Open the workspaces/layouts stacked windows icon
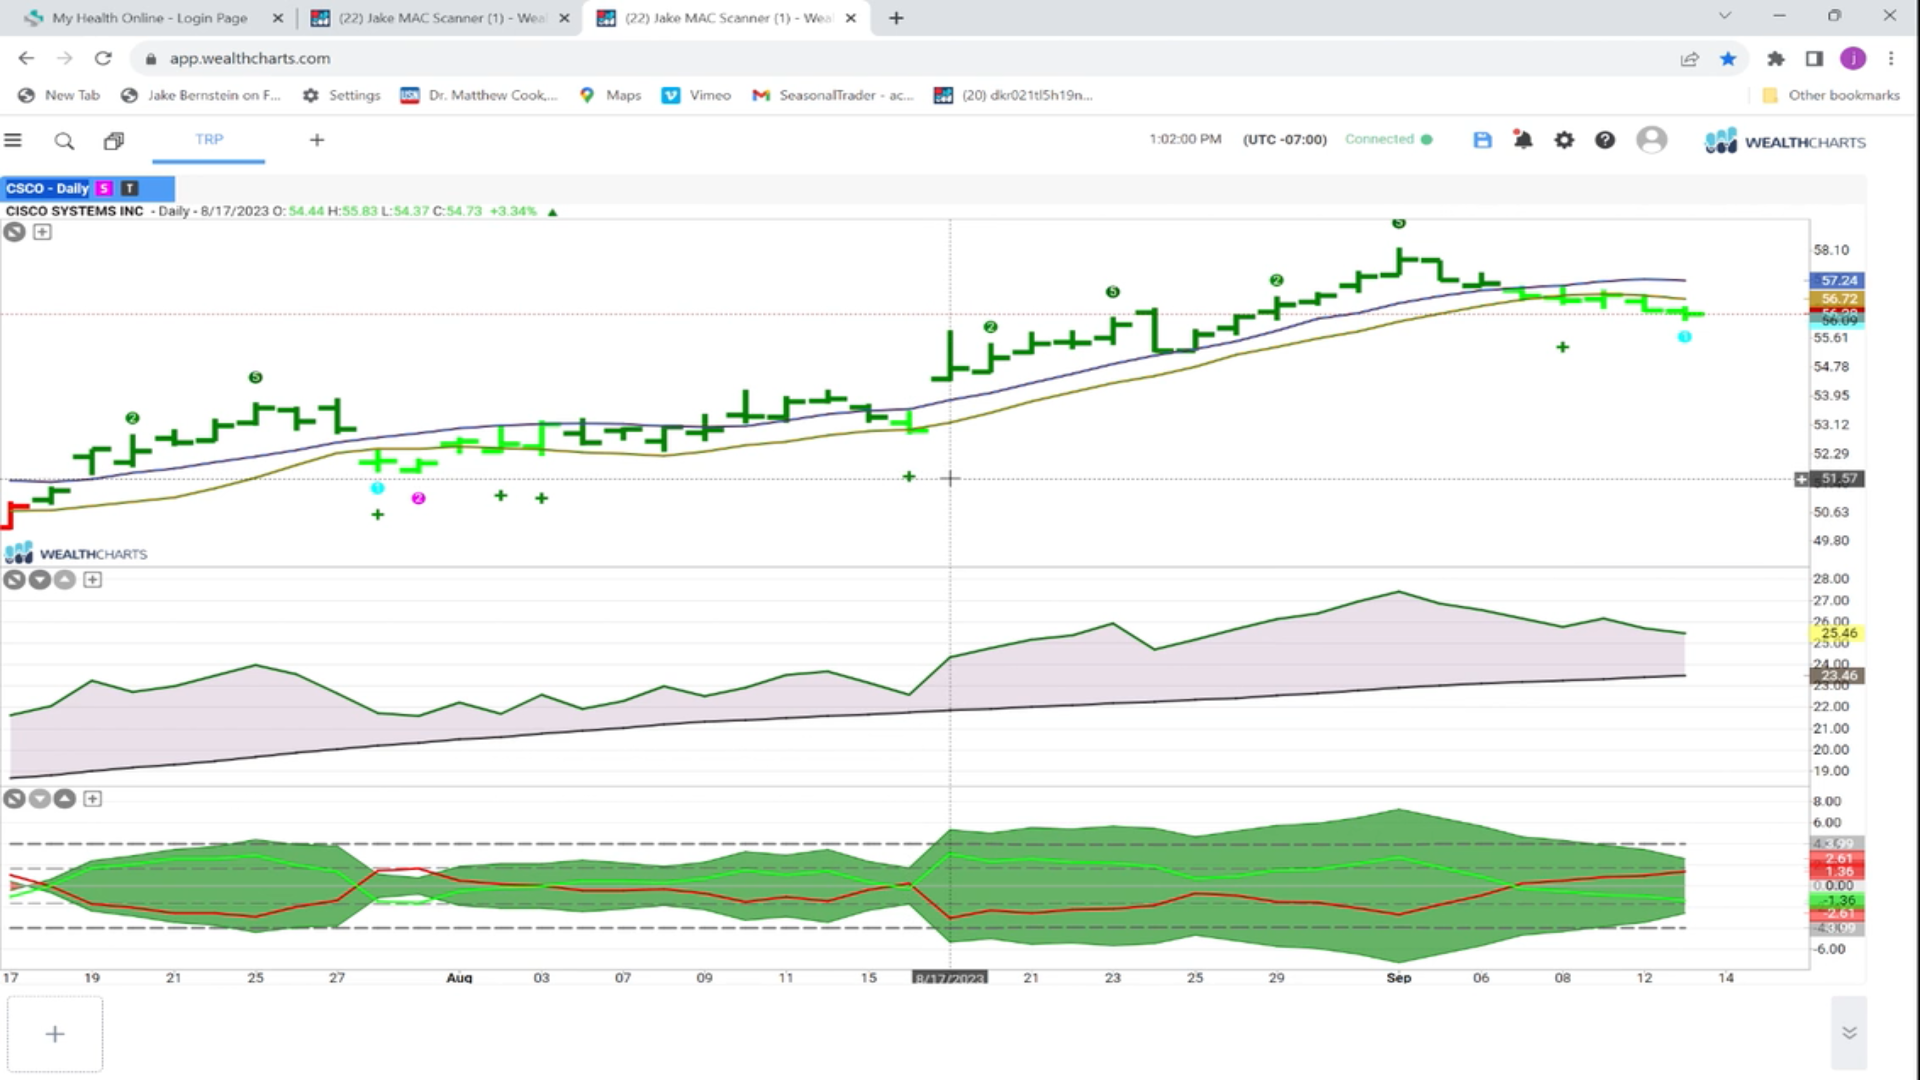The height and width of the screenshot is (1080, 1920). pos(114,141)
